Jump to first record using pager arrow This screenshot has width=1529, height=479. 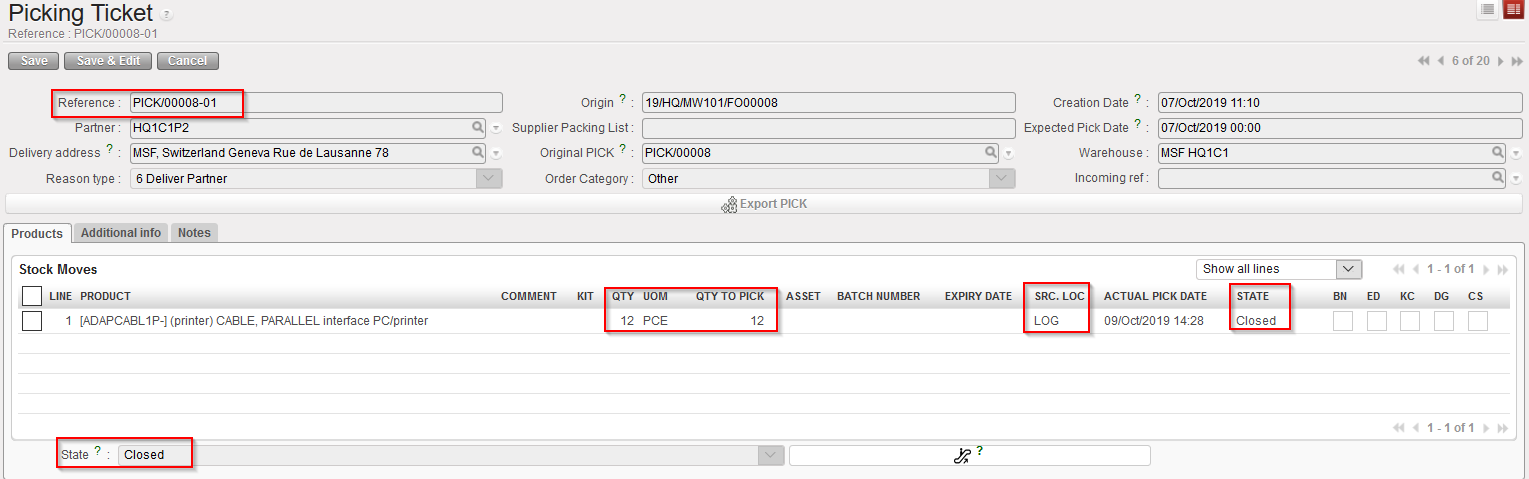[1423, 61]
